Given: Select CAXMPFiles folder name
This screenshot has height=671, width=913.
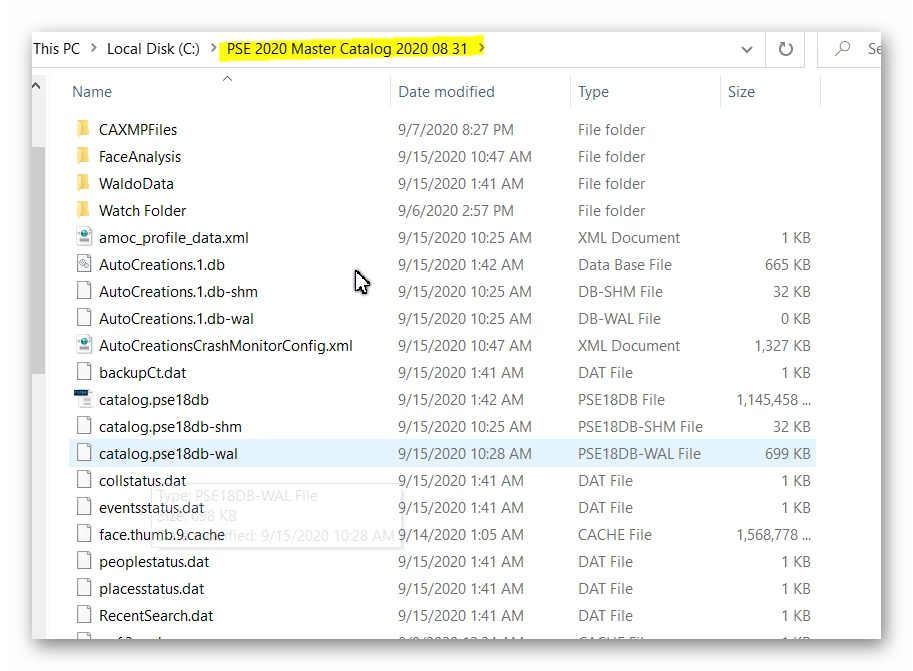Looking at the screenshot, I should [138, 130].
